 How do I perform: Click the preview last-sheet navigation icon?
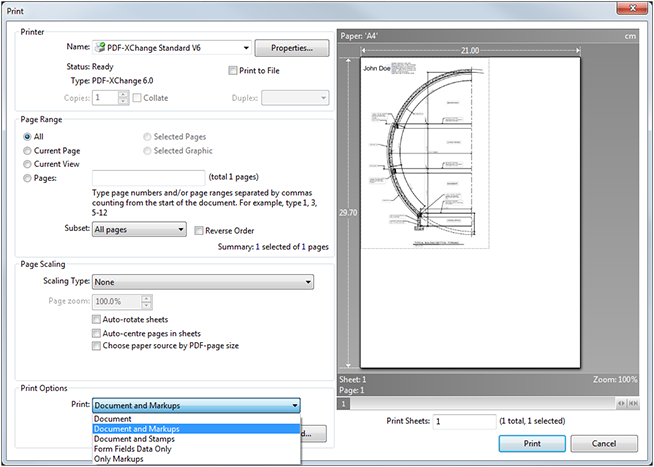[x=633, y=403]
